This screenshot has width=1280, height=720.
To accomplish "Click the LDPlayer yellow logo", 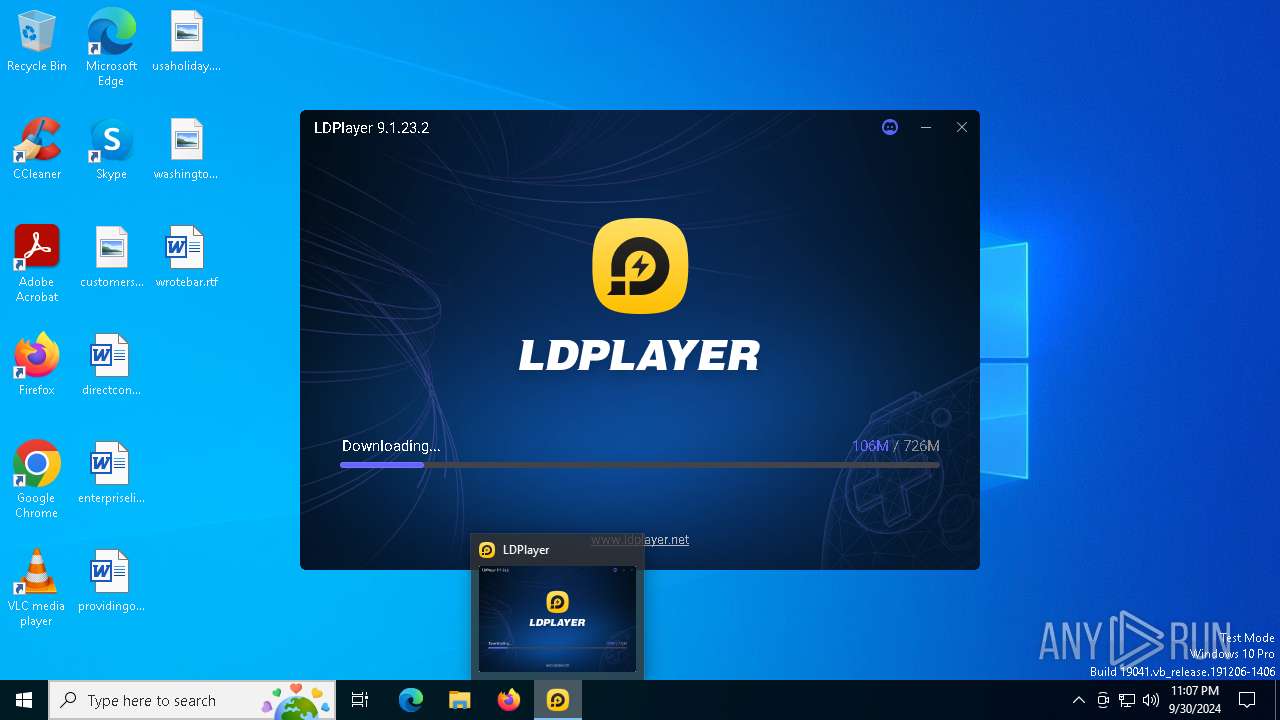I will 640,266.
